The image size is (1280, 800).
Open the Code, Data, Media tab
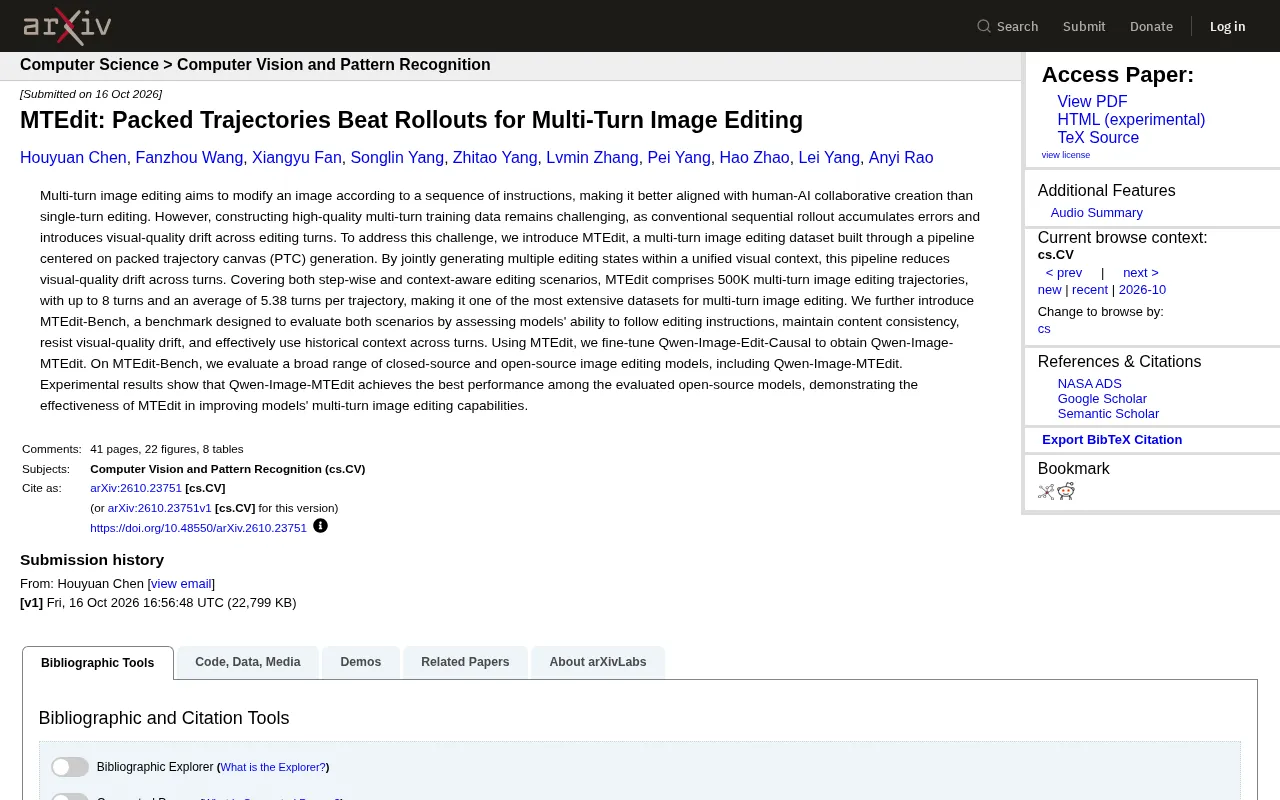pos(248,662)
